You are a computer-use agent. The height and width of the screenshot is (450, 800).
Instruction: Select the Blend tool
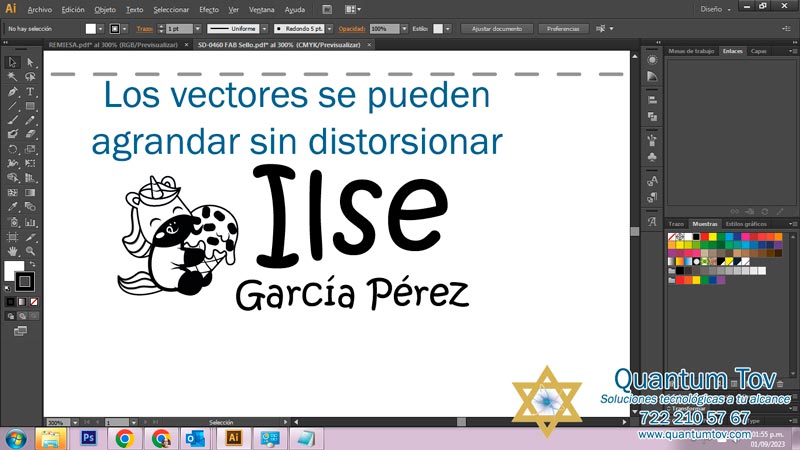click(30, 207)
